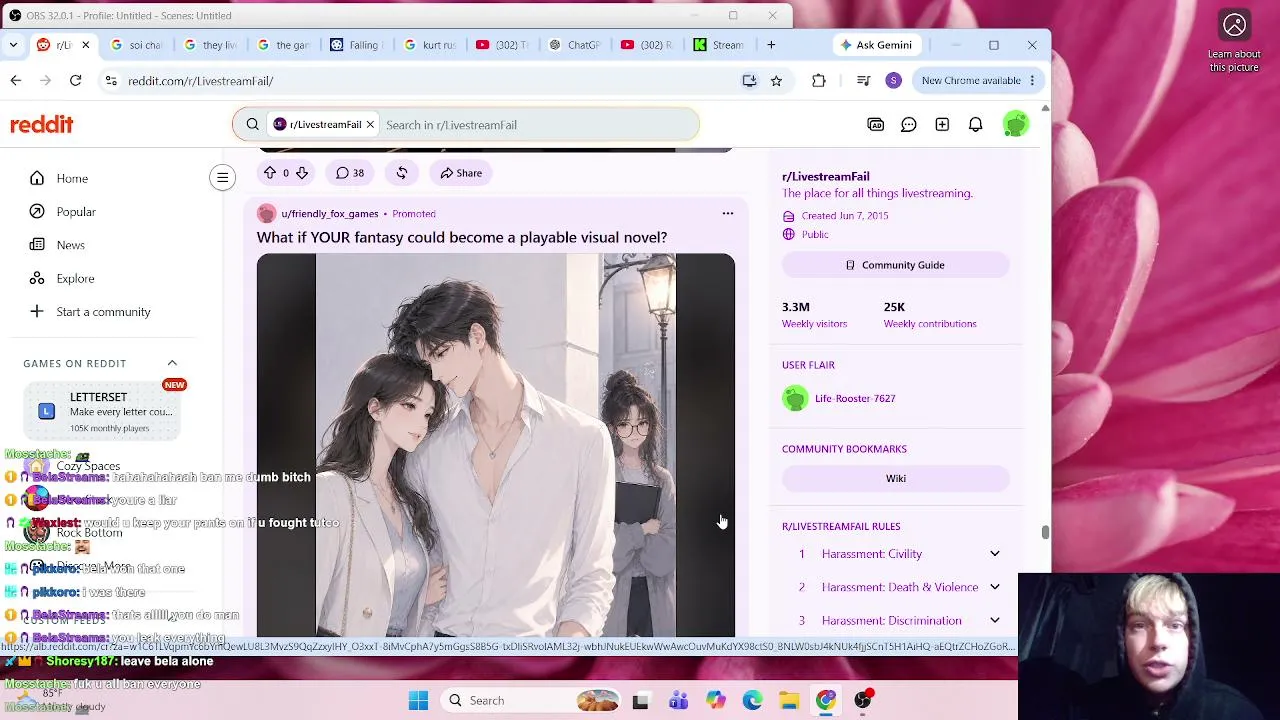Open Chrome profile S avatar
Screen dimensions: 1280x720
[x=894, y=81]
